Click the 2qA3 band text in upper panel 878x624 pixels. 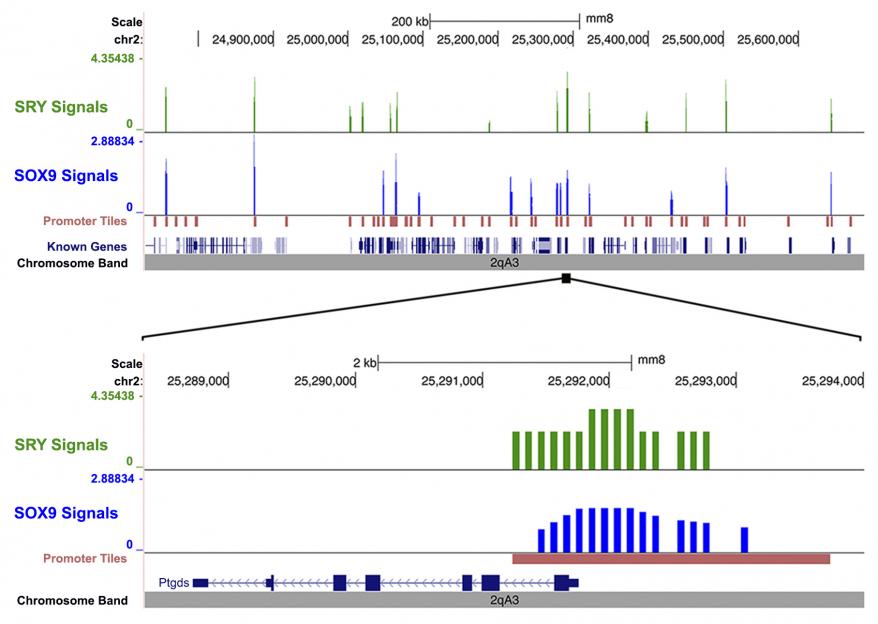[x=504, y=263]
